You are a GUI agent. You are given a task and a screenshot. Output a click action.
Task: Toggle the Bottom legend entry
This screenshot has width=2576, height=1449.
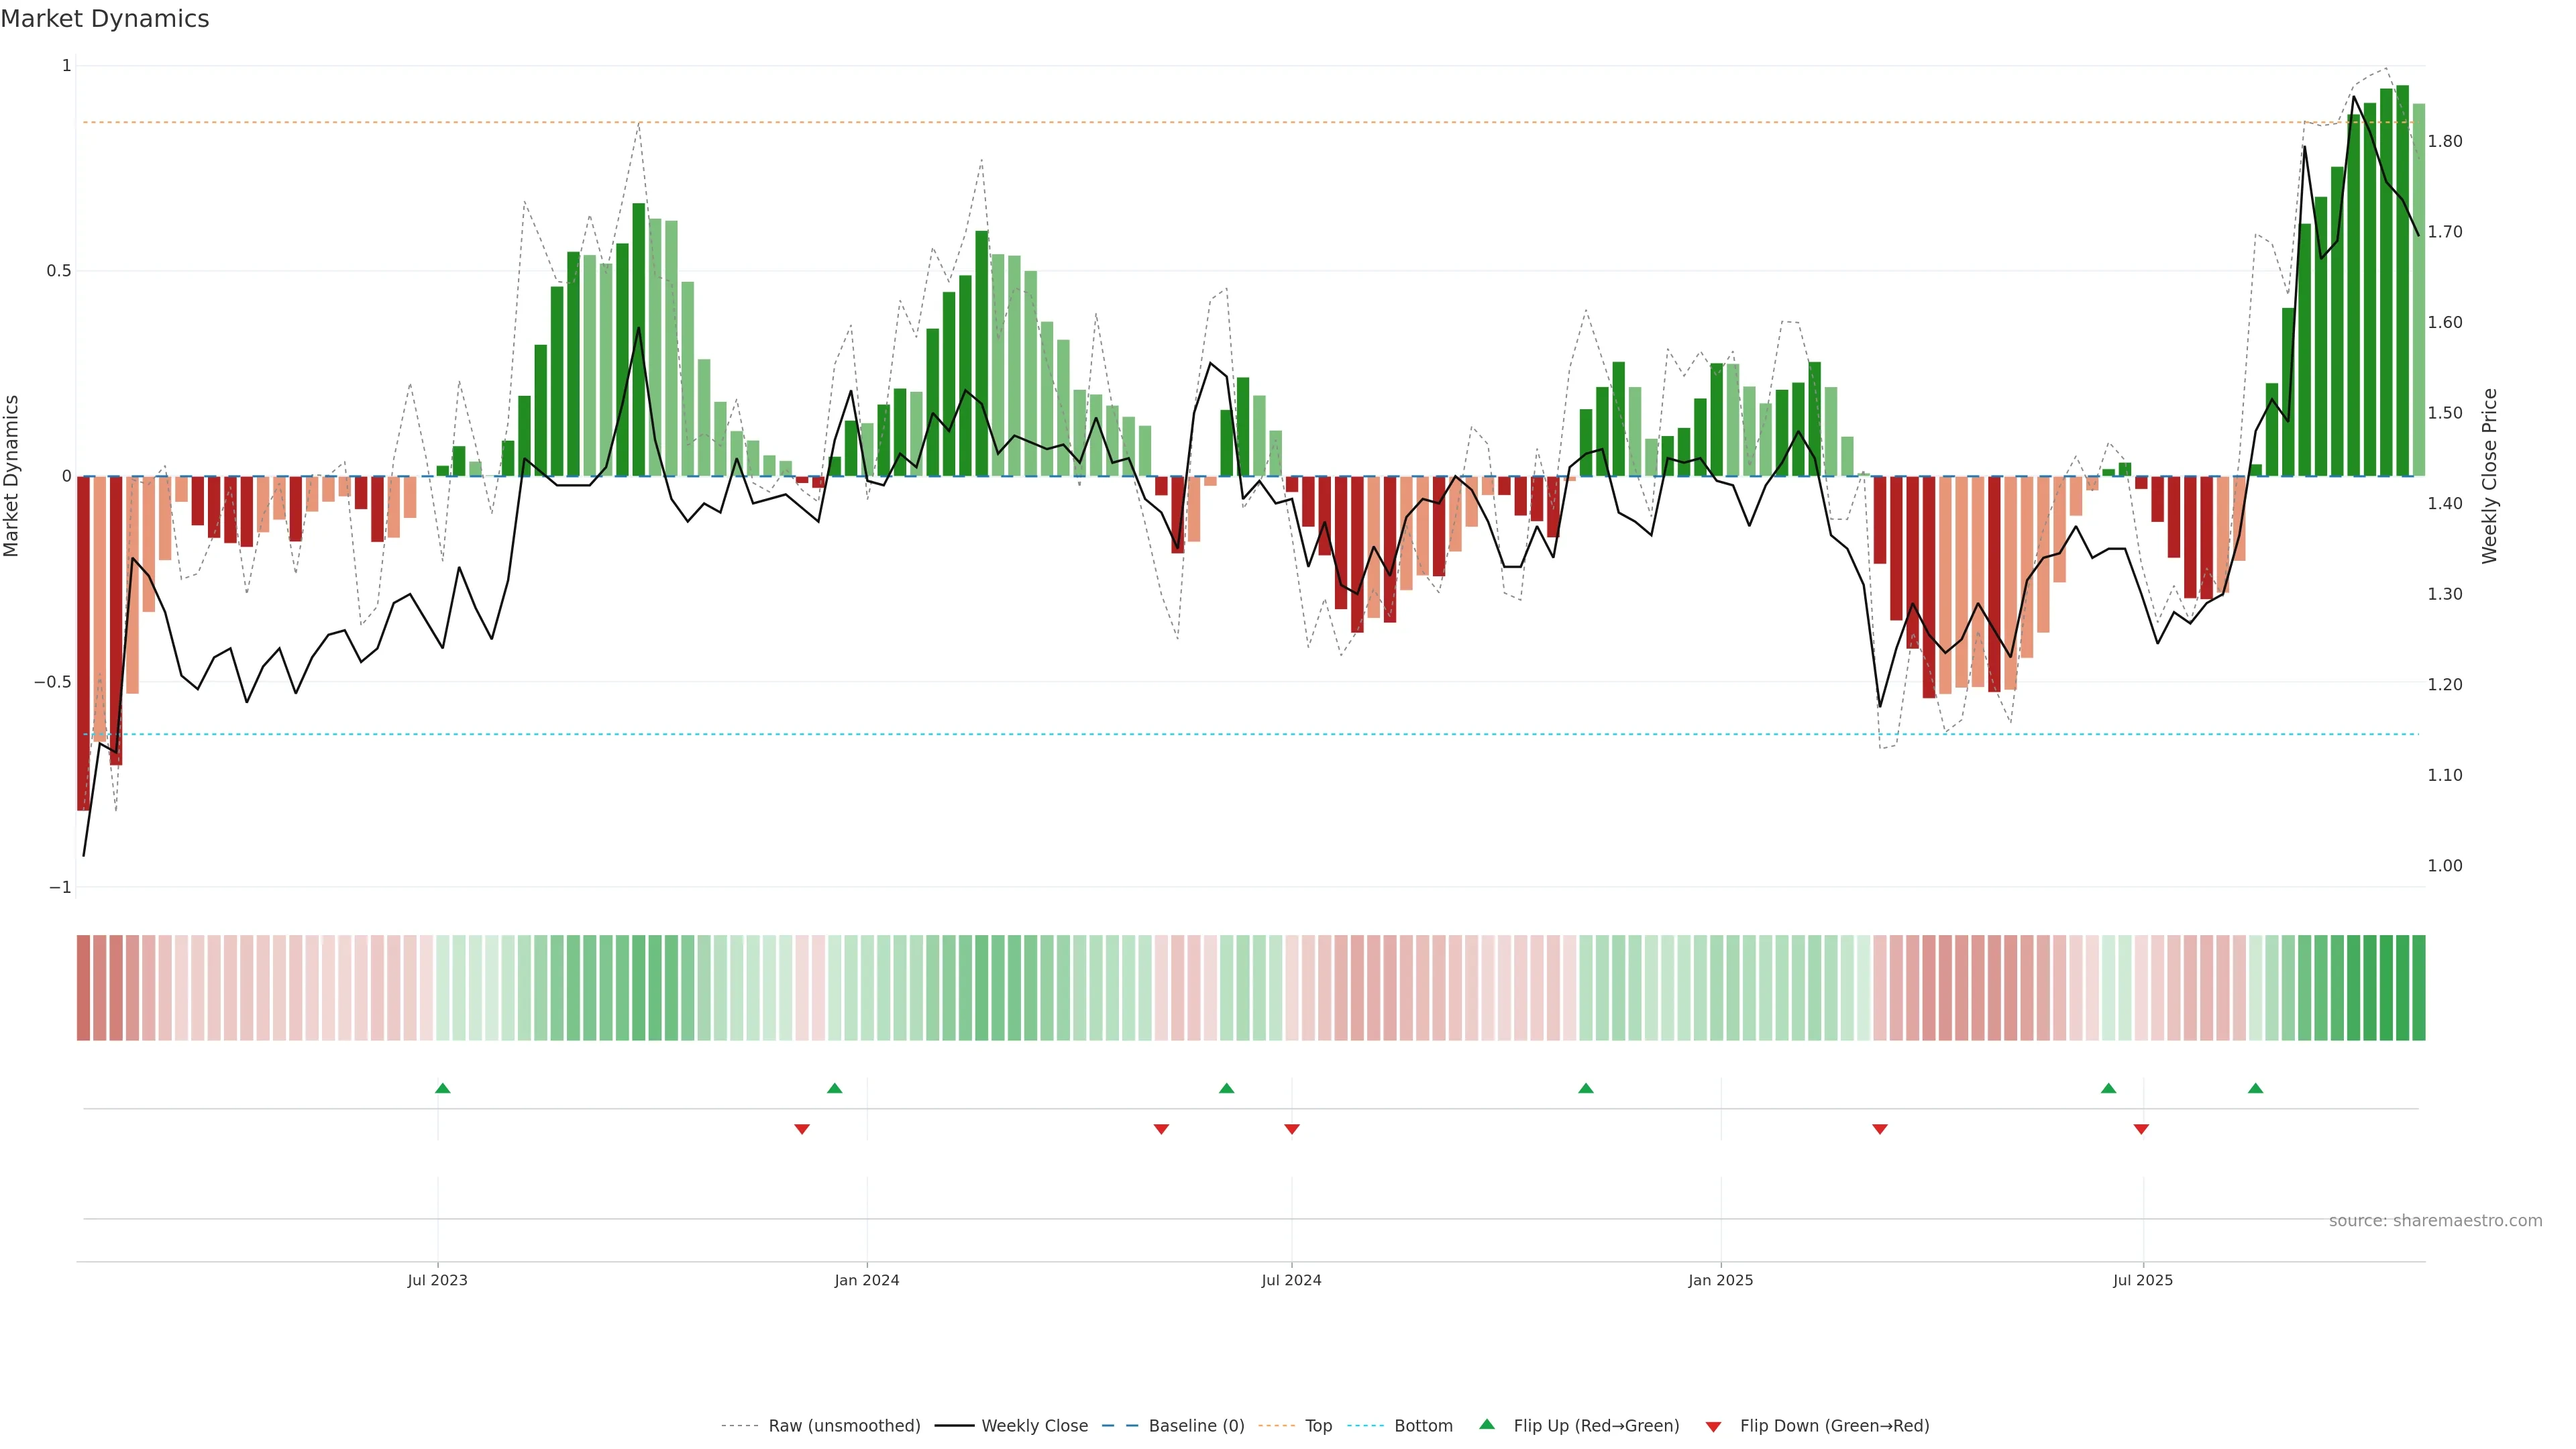point(1423,1426)
